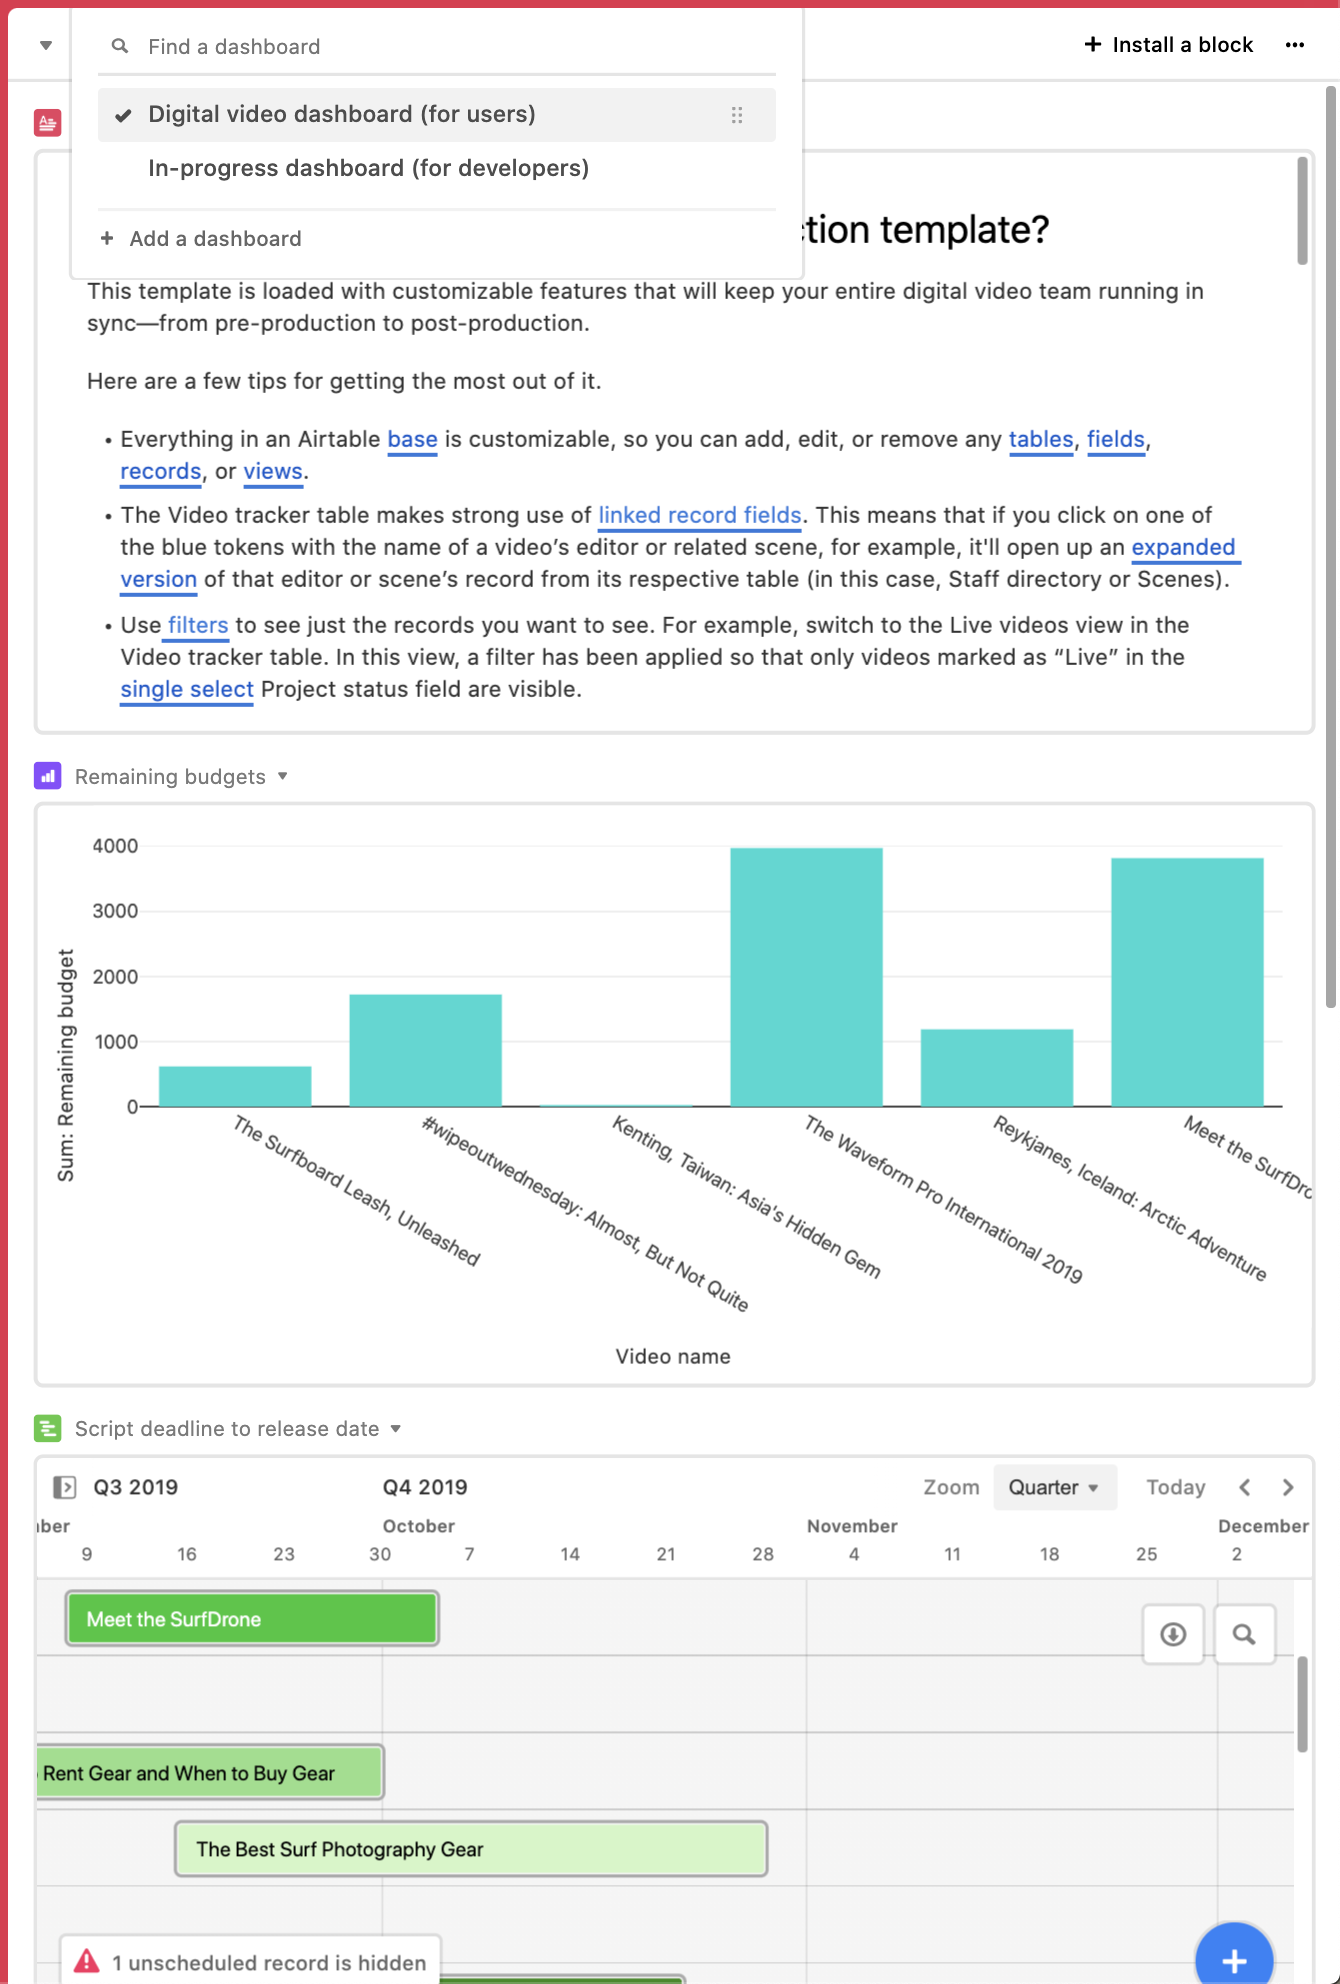The height and width of the screenshot is (1984, 1340).
Task: Open the tables link
Action: tap(1040, 439)
